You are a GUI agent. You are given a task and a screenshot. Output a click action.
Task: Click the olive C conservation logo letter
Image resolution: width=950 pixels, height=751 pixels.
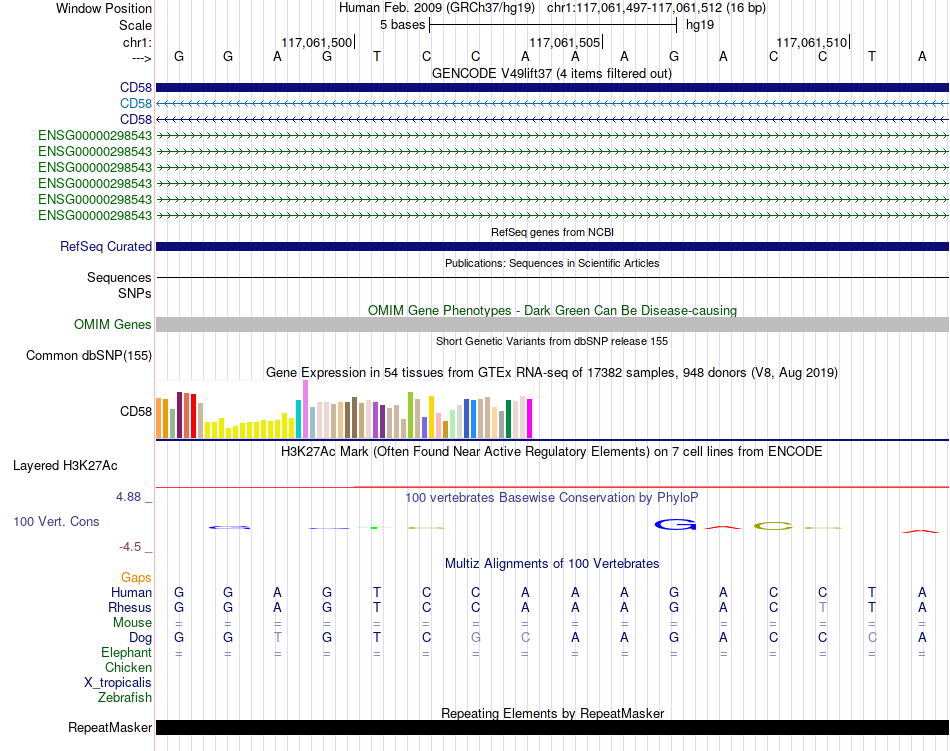[773, 526]
